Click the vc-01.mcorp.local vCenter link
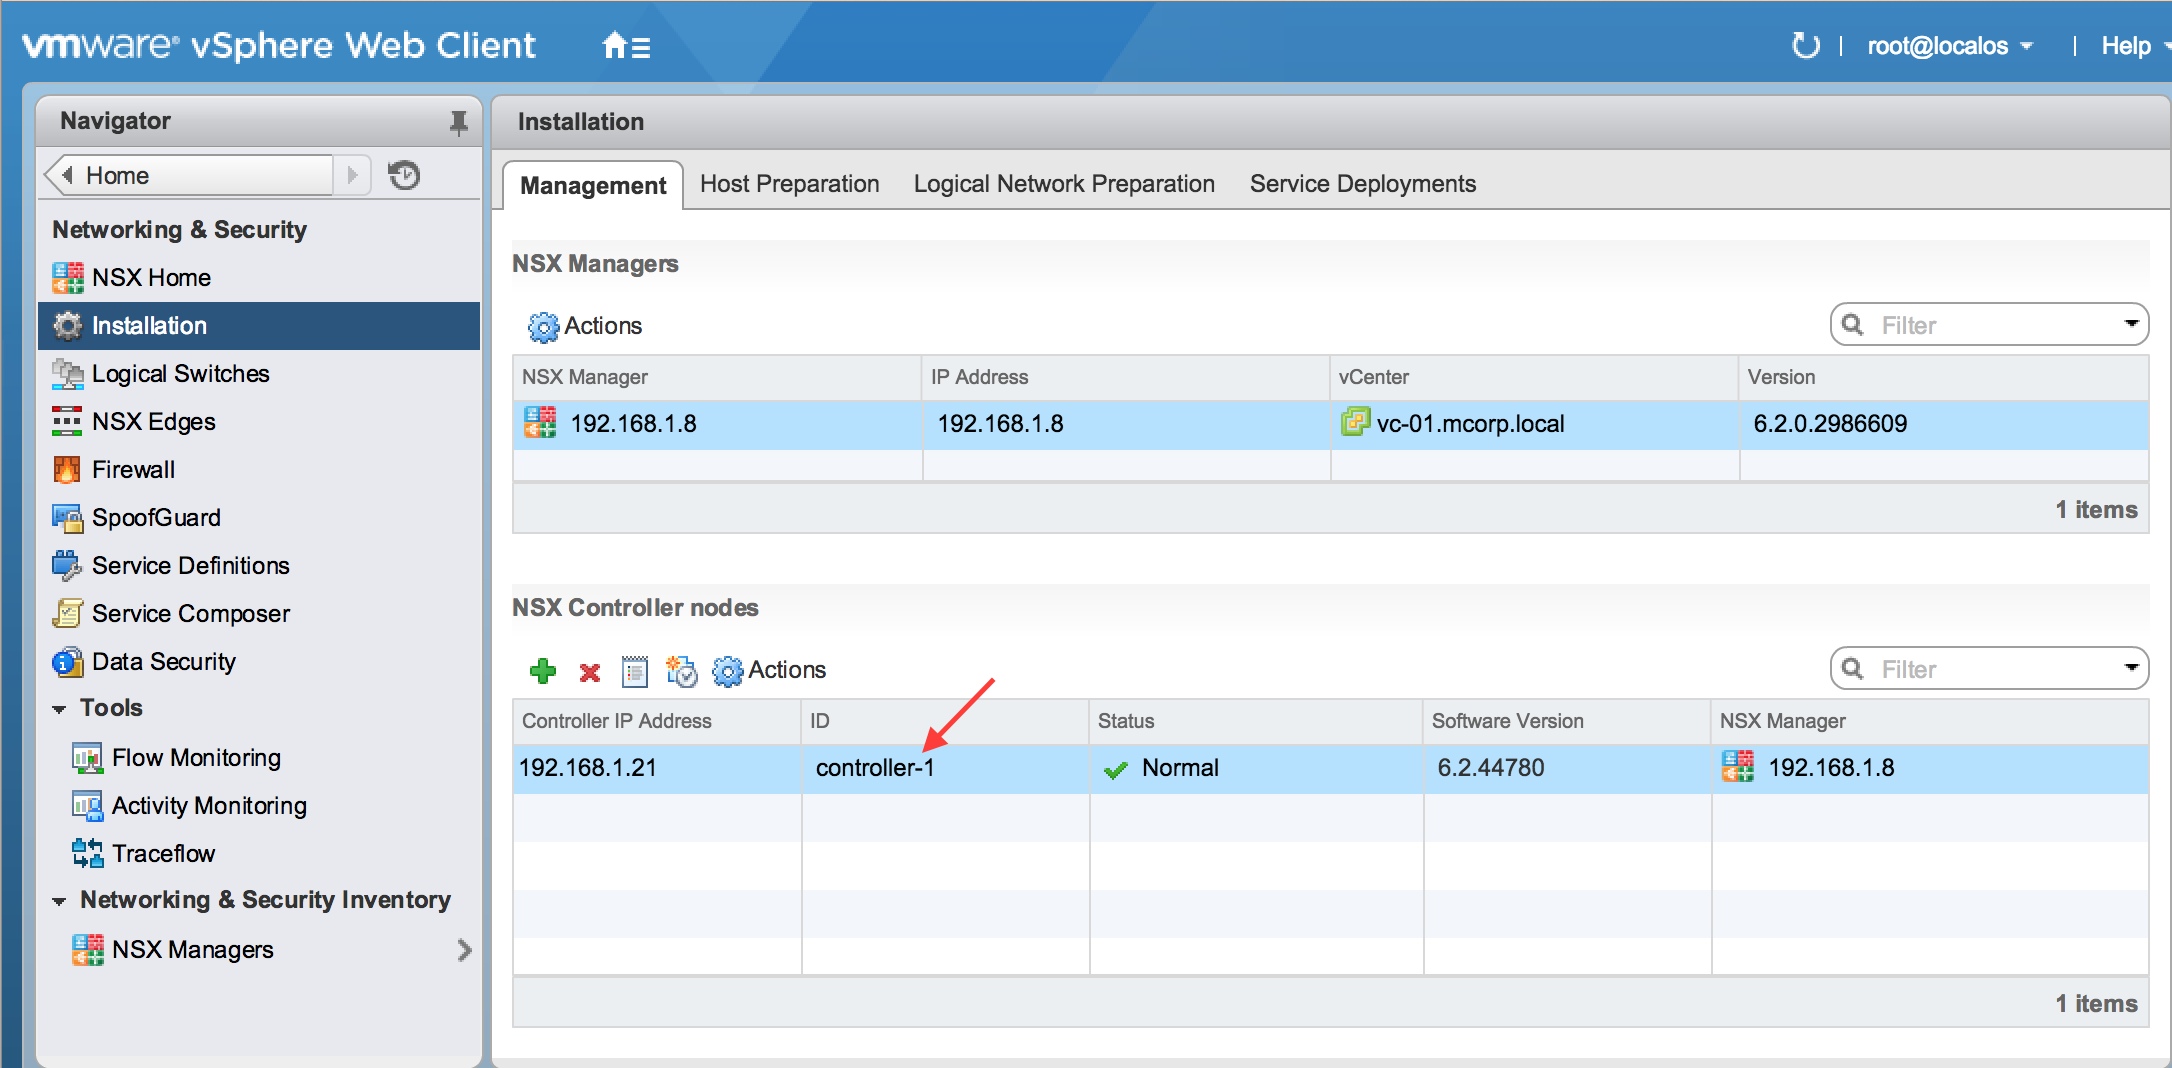 pos(1469,424)
